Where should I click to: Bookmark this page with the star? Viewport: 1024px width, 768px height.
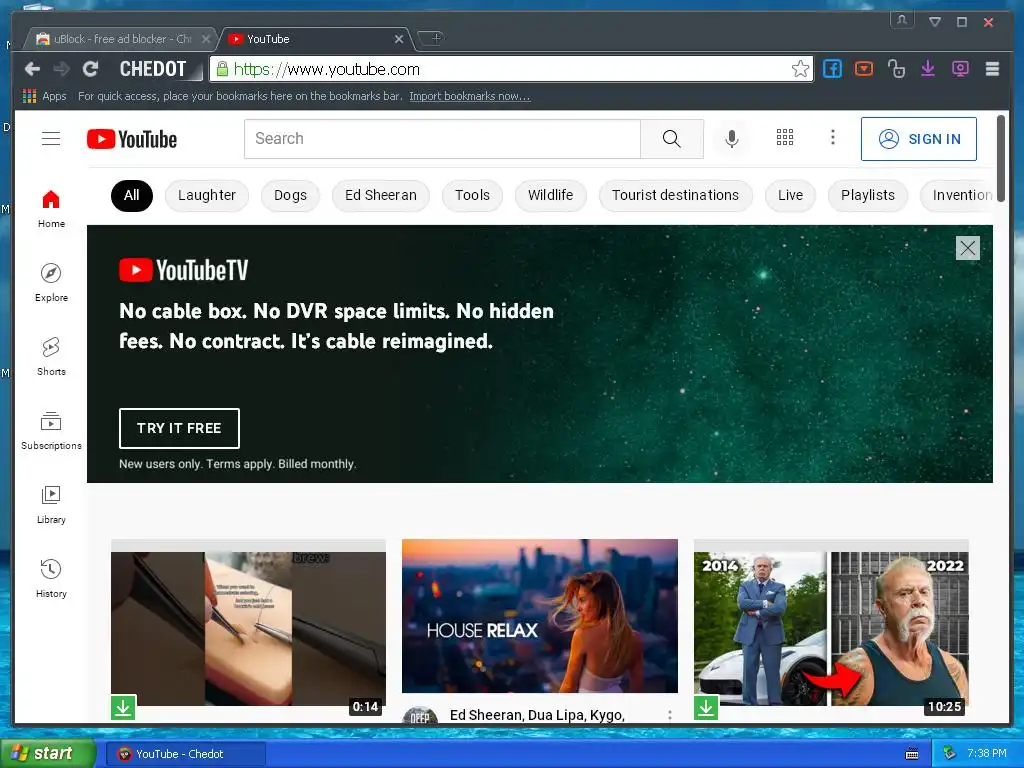point(800,69)
